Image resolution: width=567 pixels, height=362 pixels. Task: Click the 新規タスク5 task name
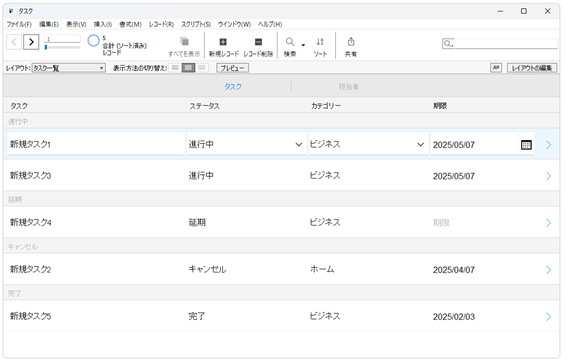[x=30, y=316]
